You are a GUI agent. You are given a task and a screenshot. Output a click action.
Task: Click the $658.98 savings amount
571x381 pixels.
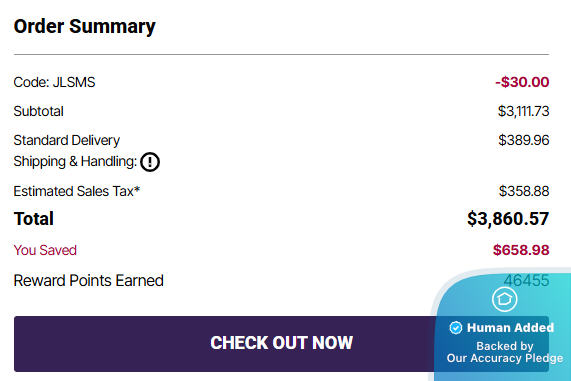pos(521,250)
